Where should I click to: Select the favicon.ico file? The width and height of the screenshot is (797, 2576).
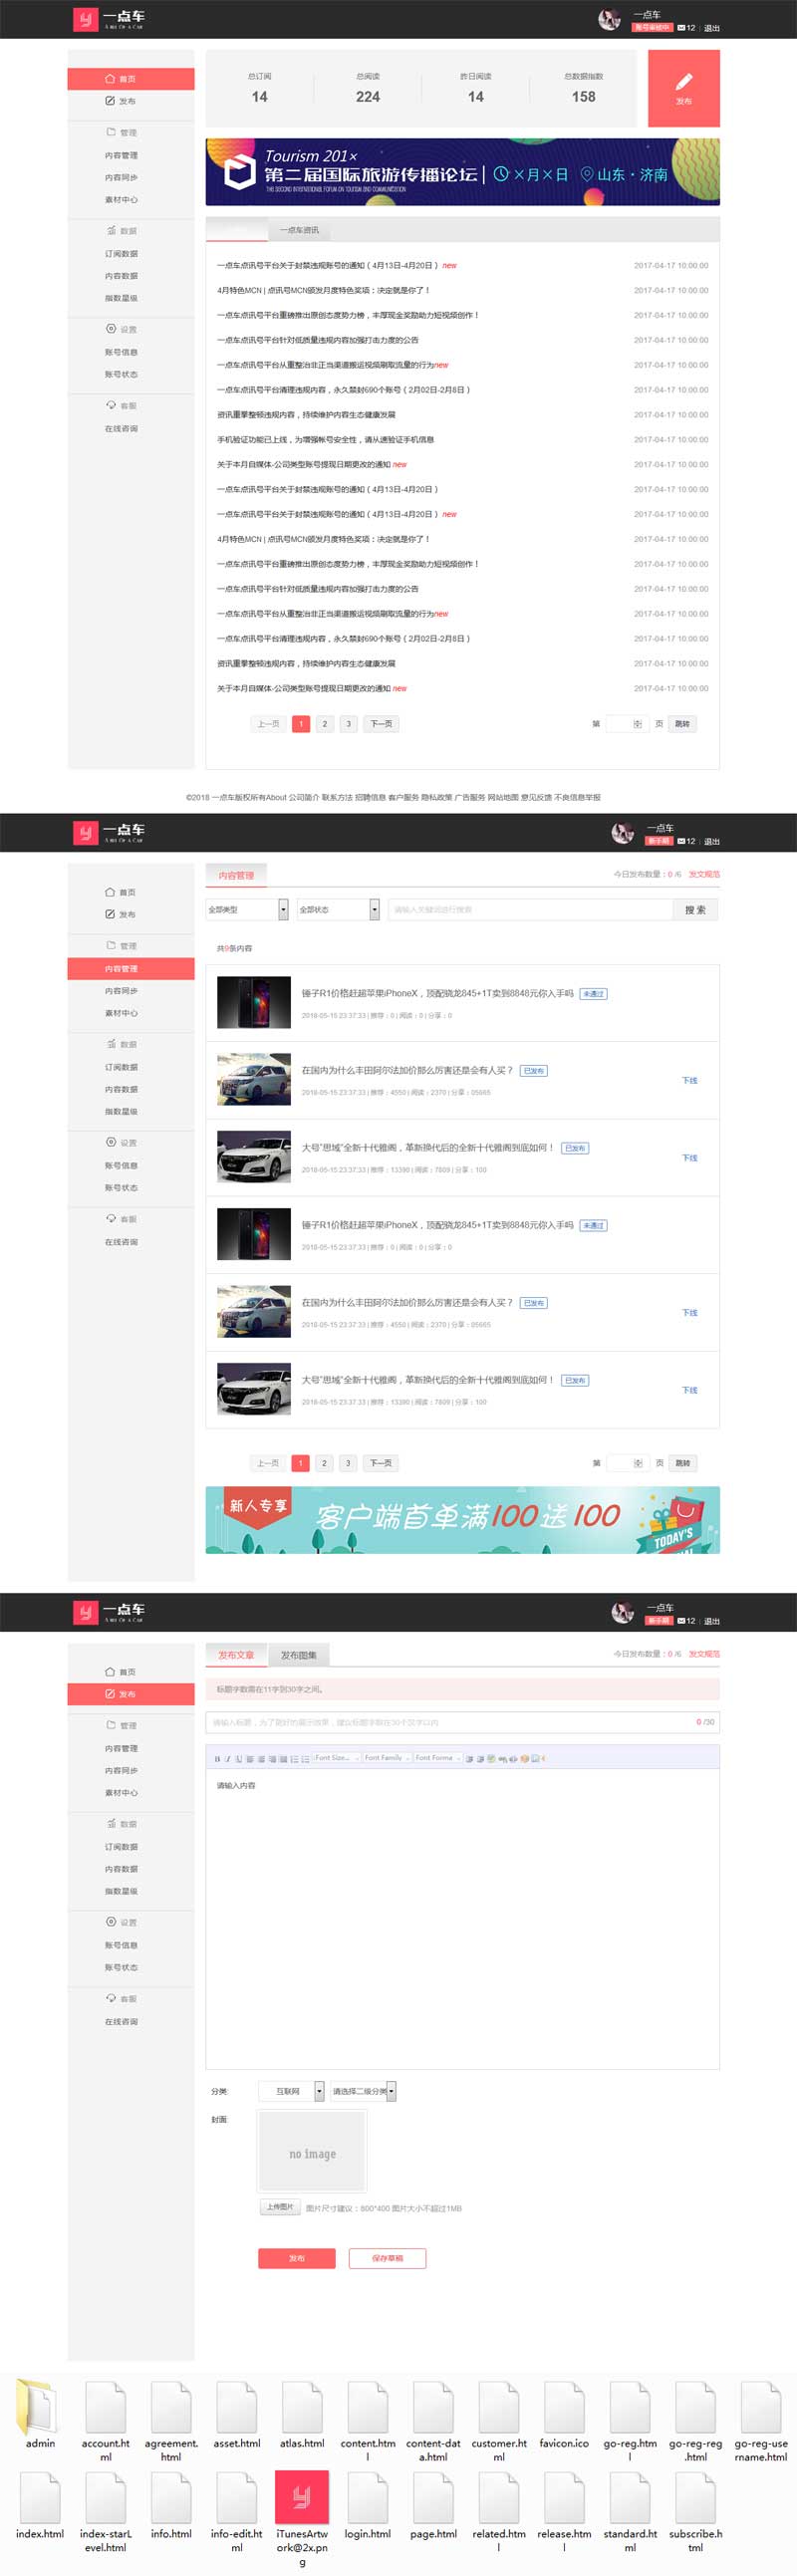point(564,2414)
